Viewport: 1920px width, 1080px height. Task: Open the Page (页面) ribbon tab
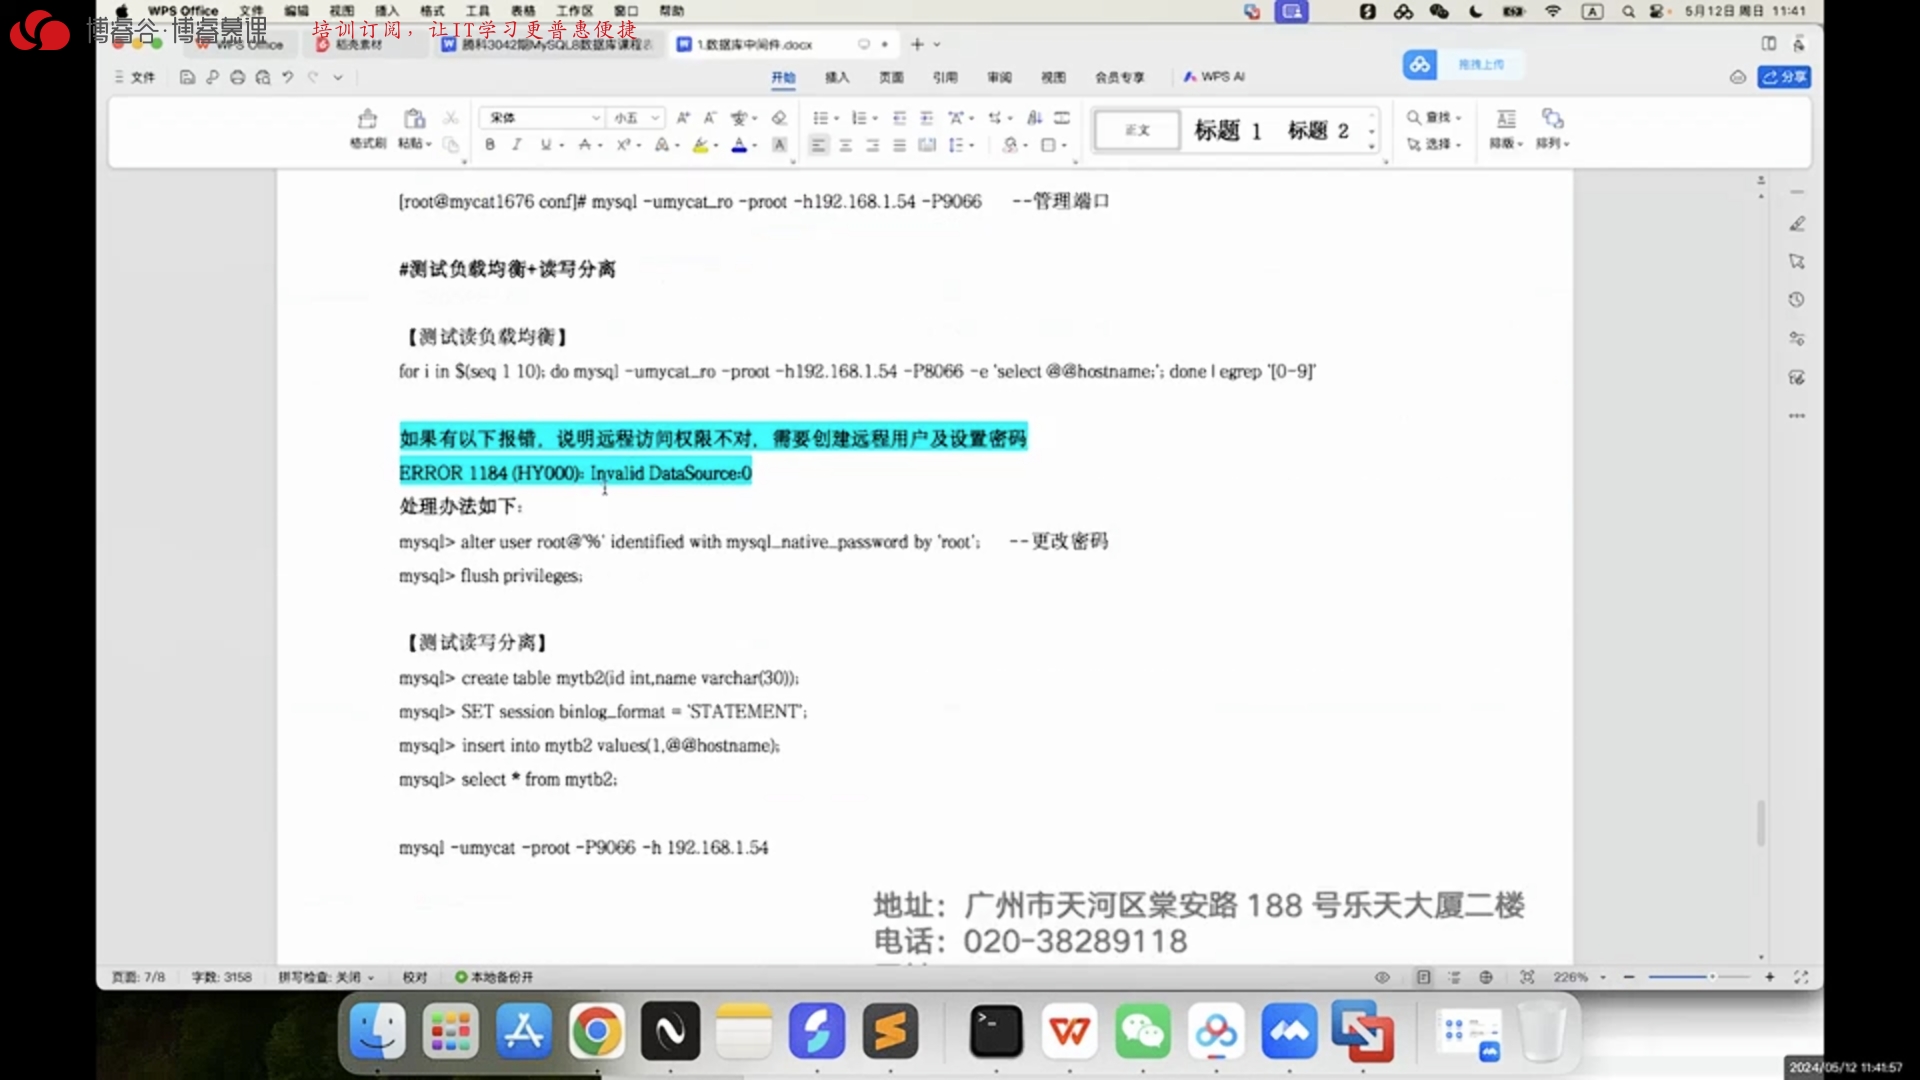click(891, 77)
